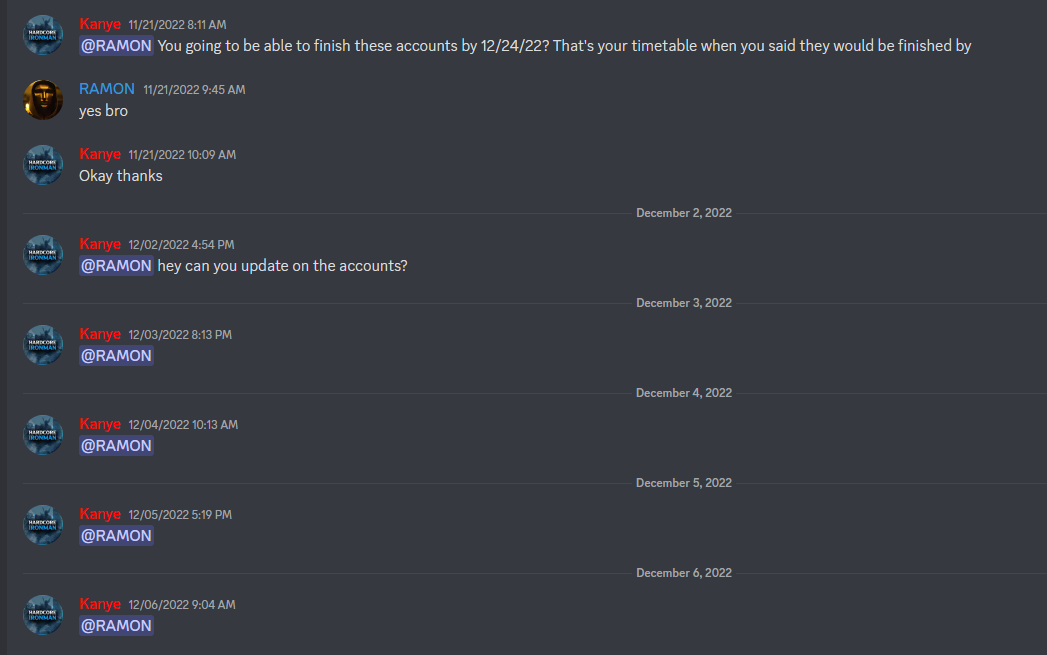Click the December 2, 2022 date divider
1047x655 pixels.
pos(684,213)
